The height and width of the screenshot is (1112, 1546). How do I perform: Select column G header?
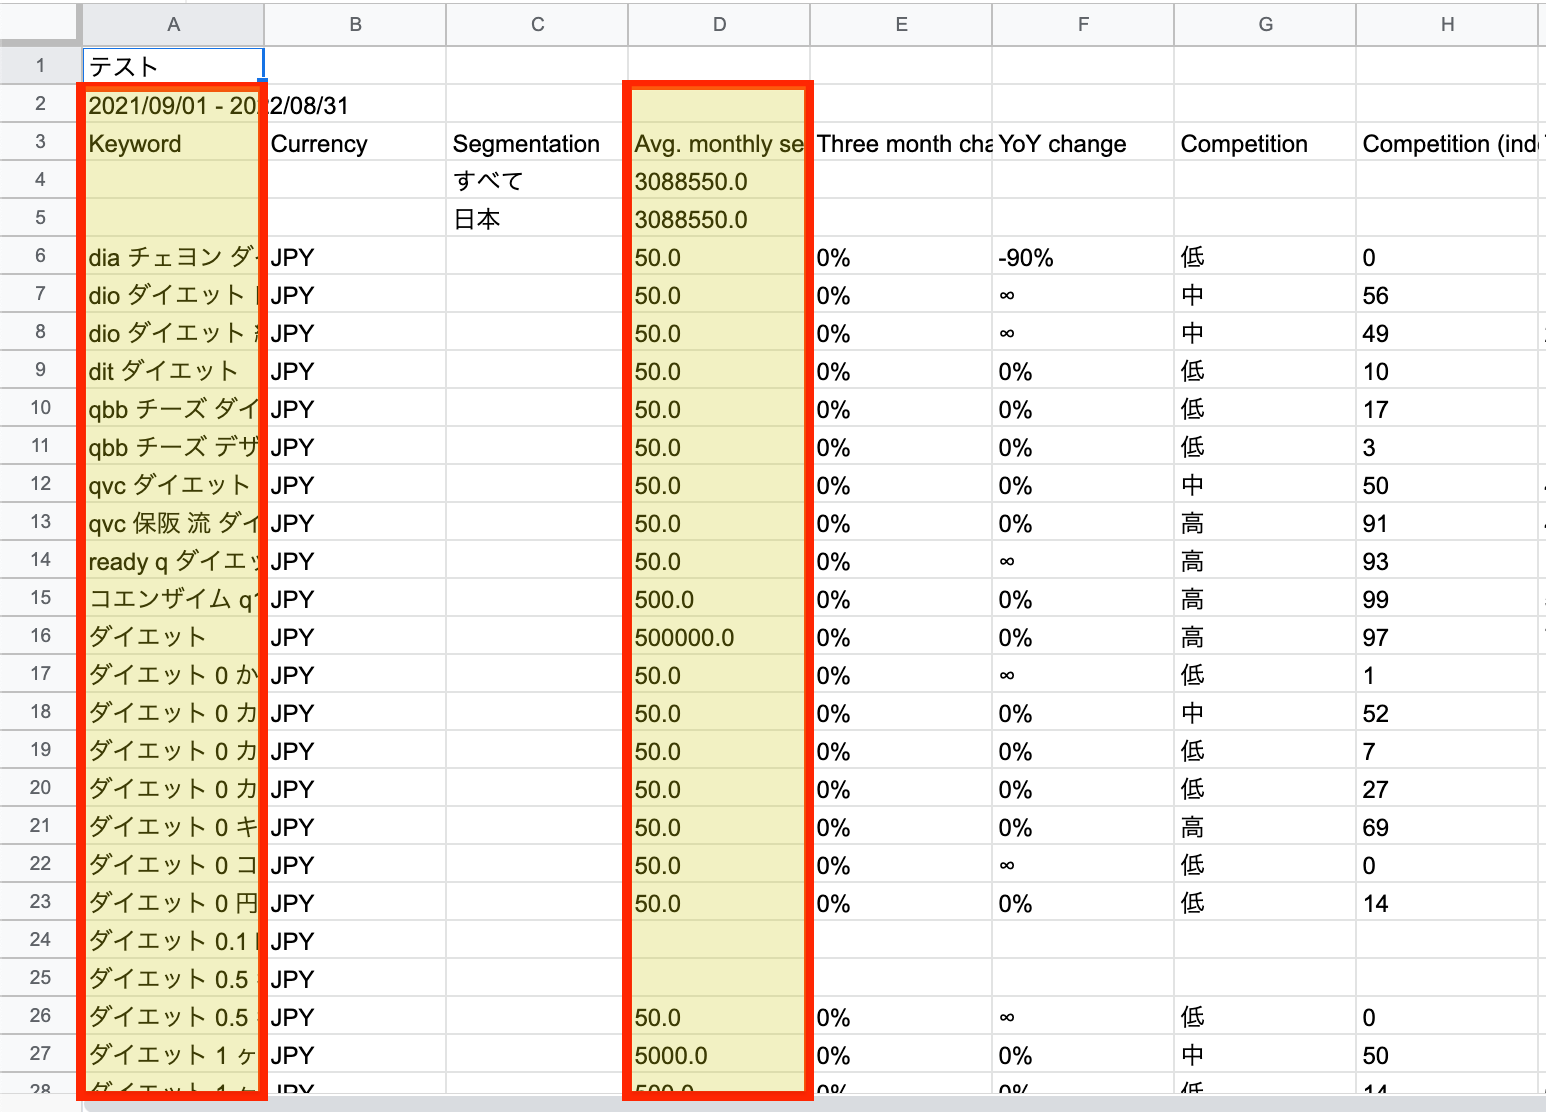coord(1265,24)
